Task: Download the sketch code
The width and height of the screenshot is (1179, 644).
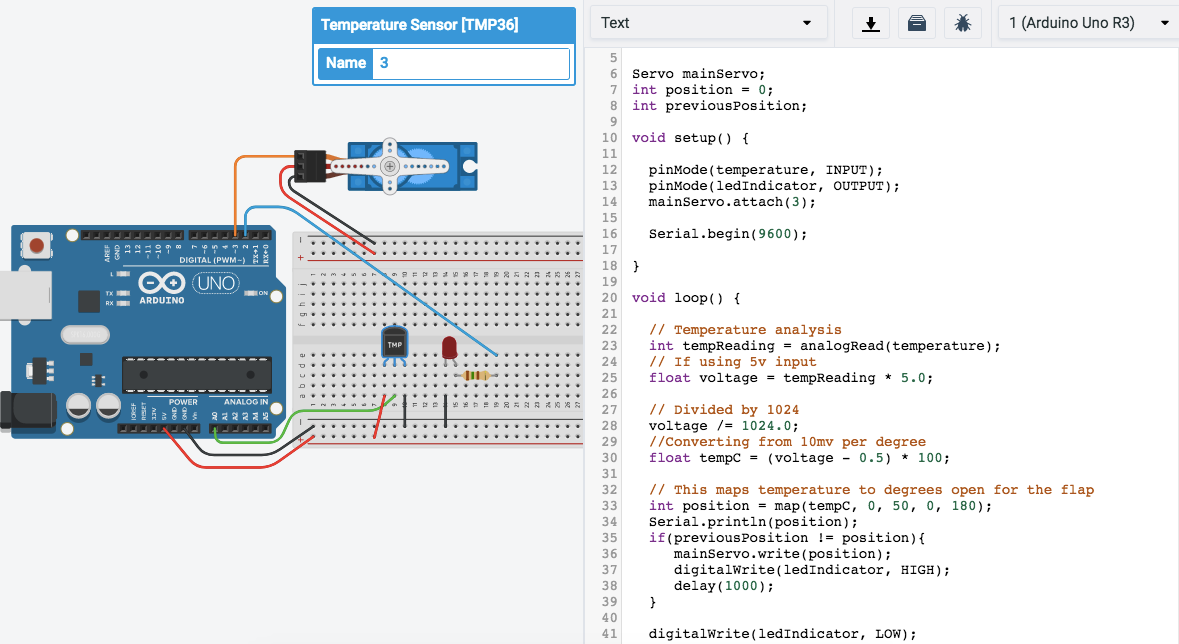Action: click(870, 22)
